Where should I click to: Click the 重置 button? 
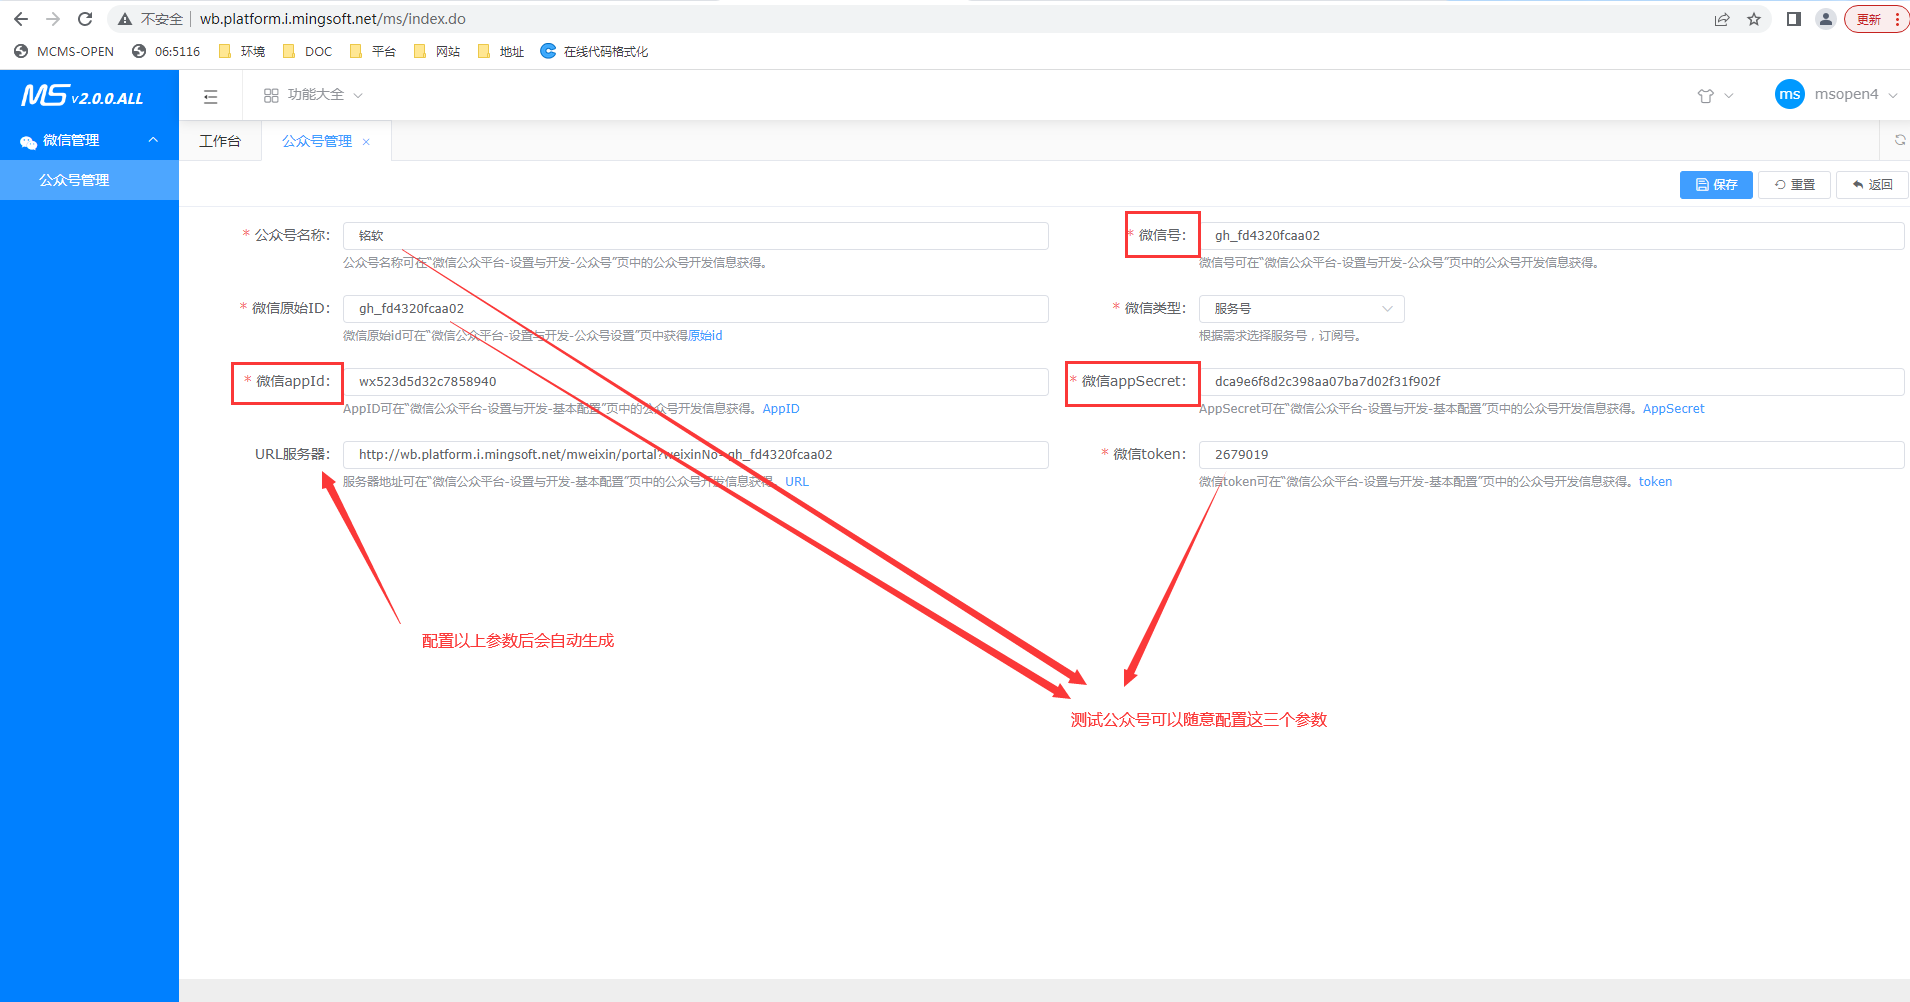[x=1794, y=185]
